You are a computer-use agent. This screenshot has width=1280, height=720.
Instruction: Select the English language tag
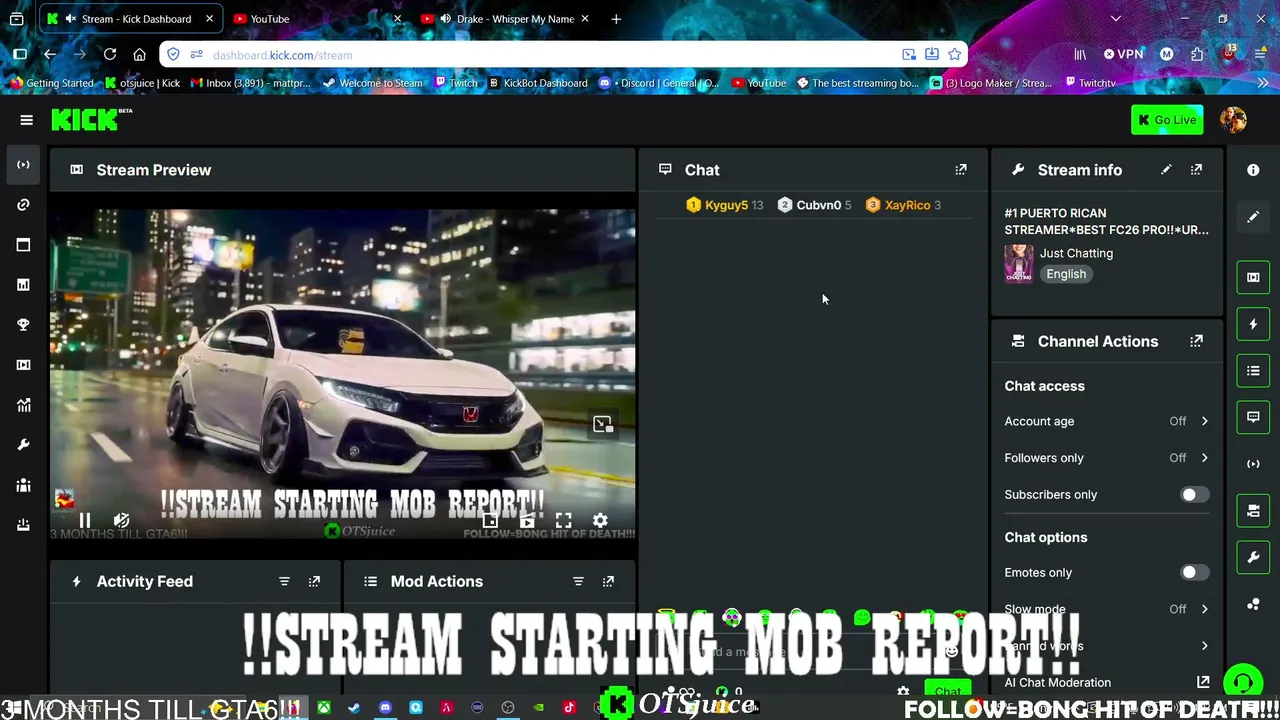1066,274
